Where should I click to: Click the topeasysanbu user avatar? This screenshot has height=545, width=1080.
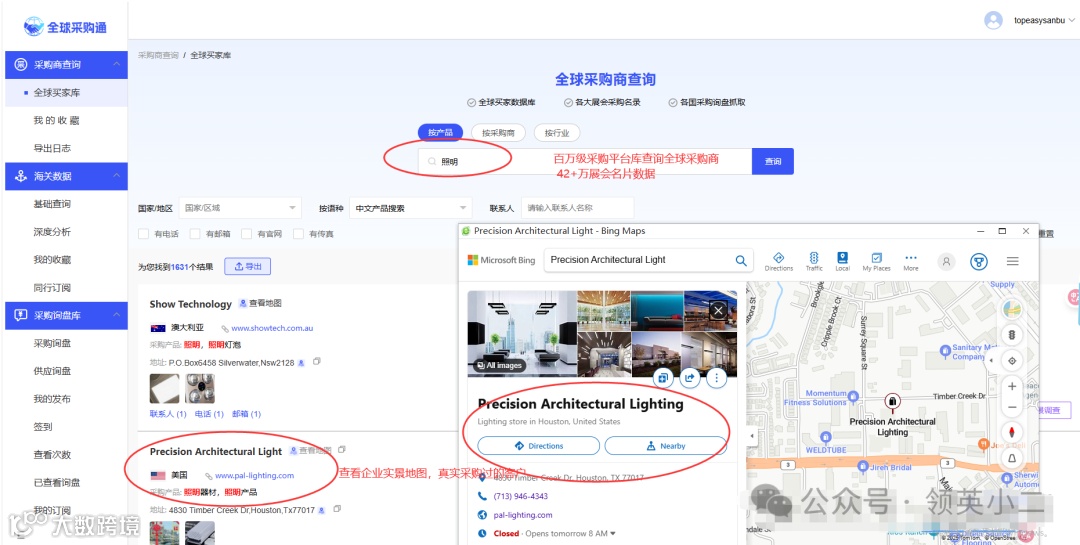[x=993, y=20]
